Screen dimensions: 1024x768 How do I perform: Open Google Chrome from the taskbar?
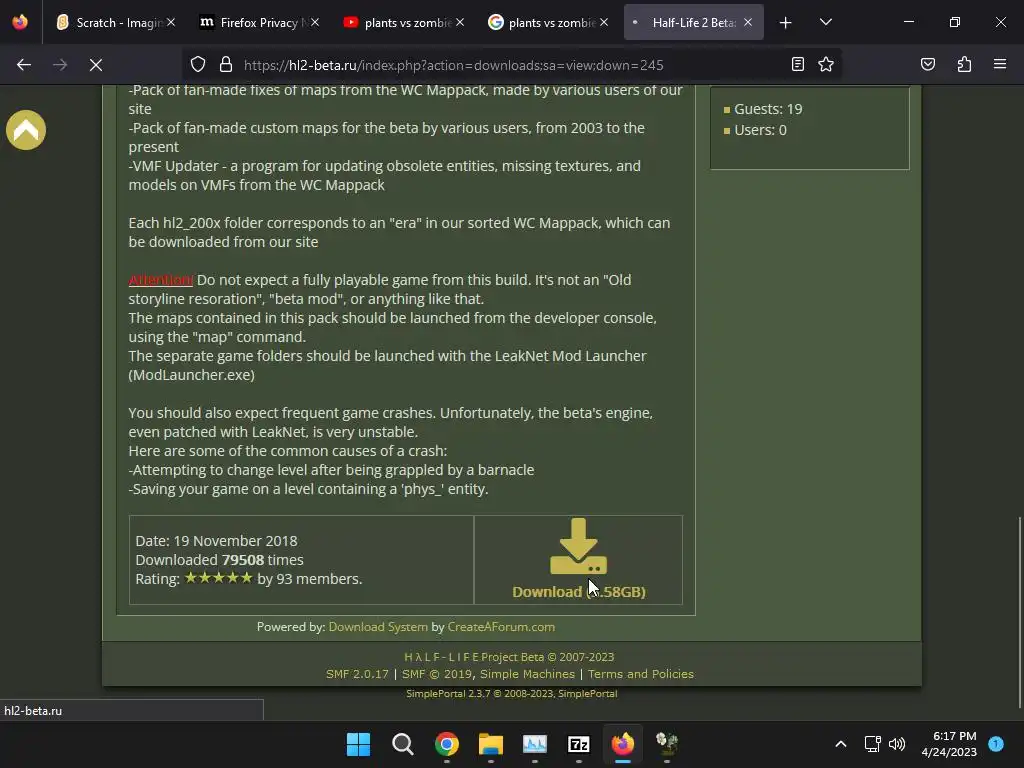coord(447,744)
